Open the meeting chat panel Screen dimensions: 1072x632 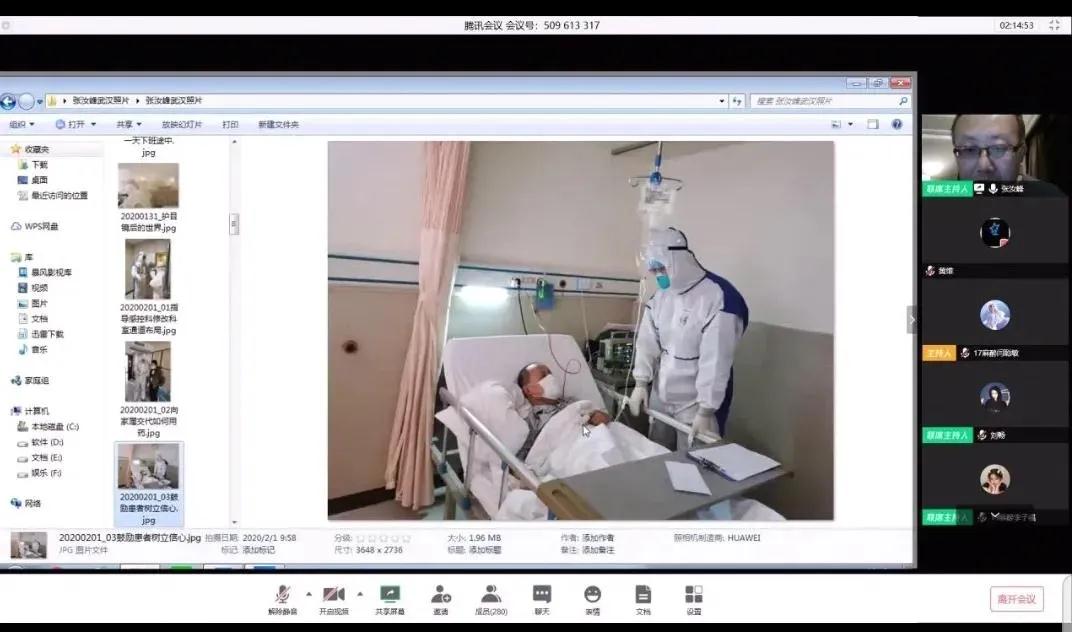click(542, 597)
